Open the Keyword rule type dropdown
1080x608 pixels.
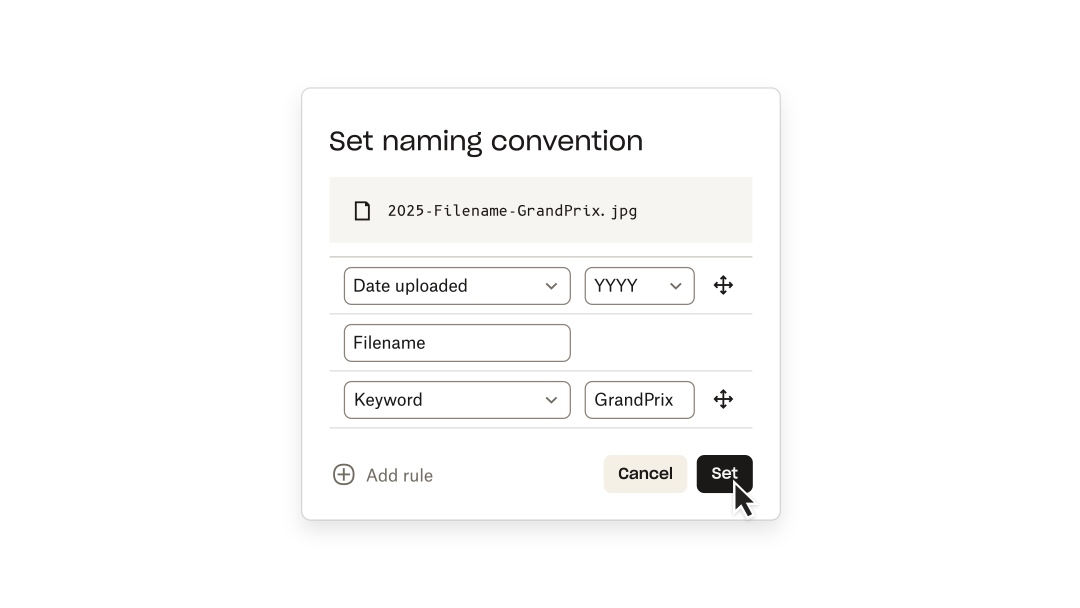(456, 400)
